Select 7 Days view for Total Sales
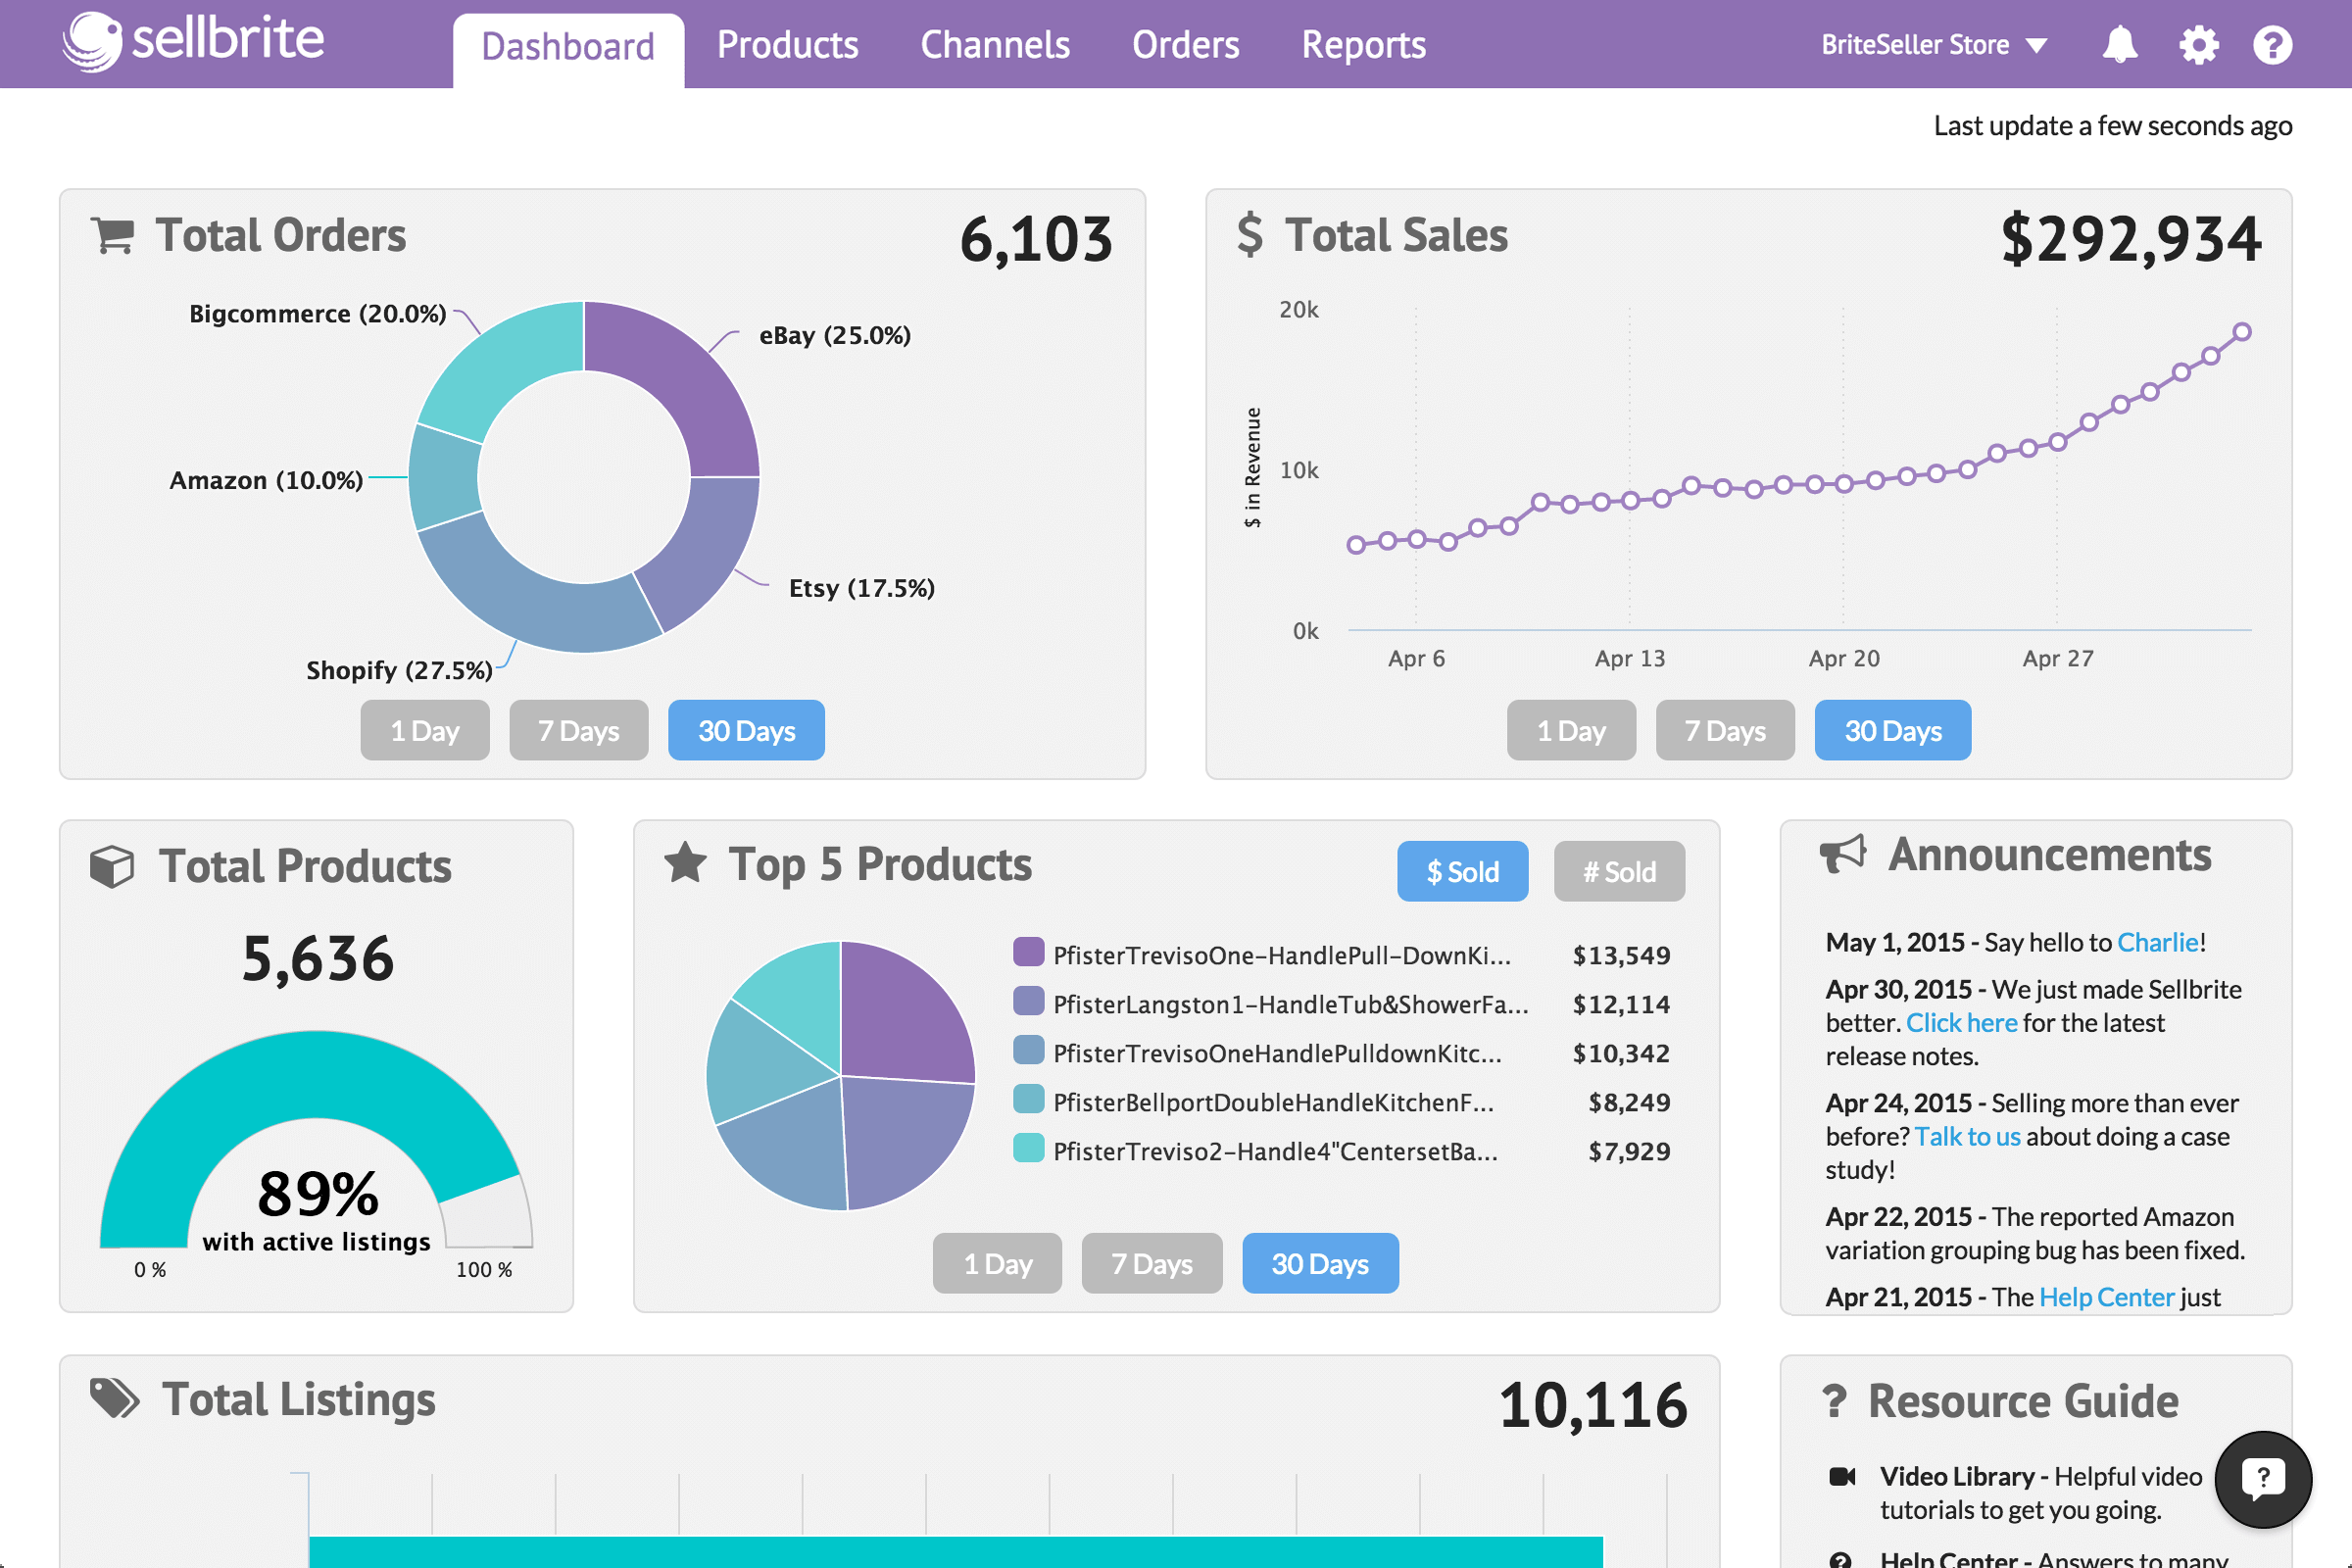2352x1568 pixels. [x=1724, y=730]
